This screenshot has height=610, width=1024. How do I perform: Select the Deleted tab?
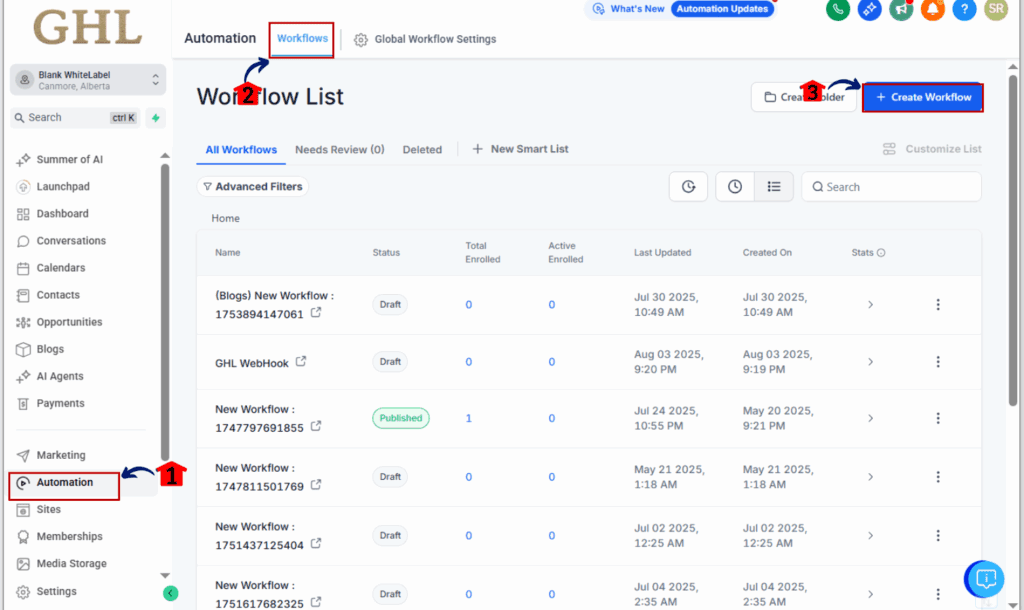pyautogui.click(x=422, y=150)
